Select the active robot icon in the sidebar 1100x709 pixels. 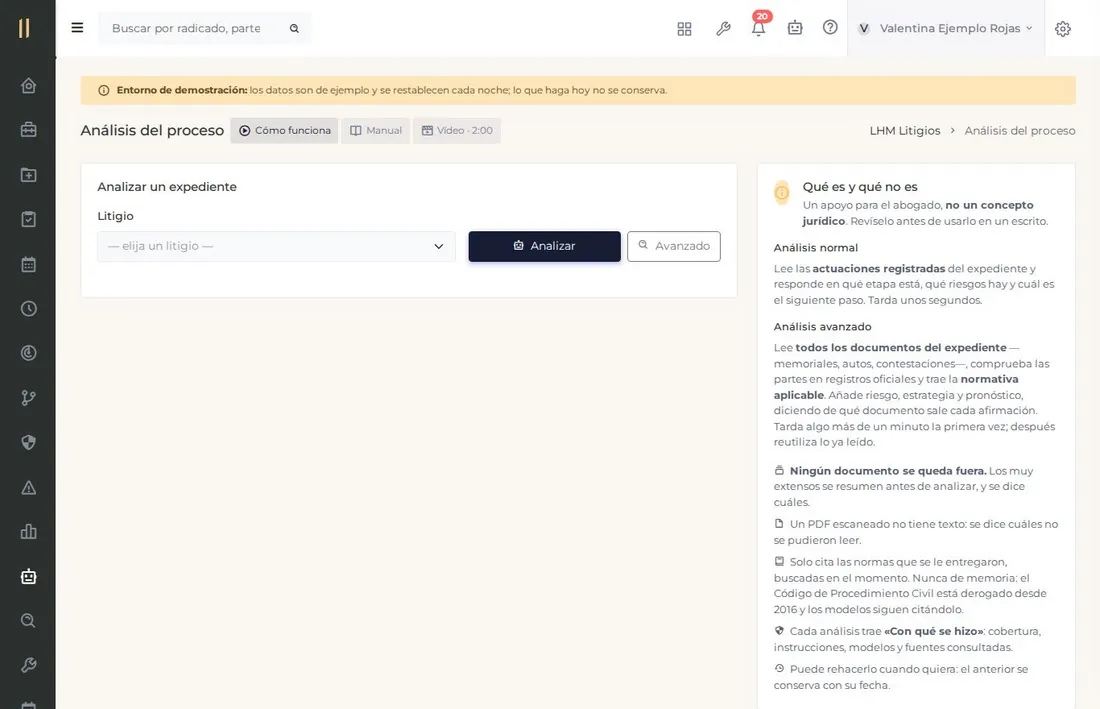click(x=28, y=576)
